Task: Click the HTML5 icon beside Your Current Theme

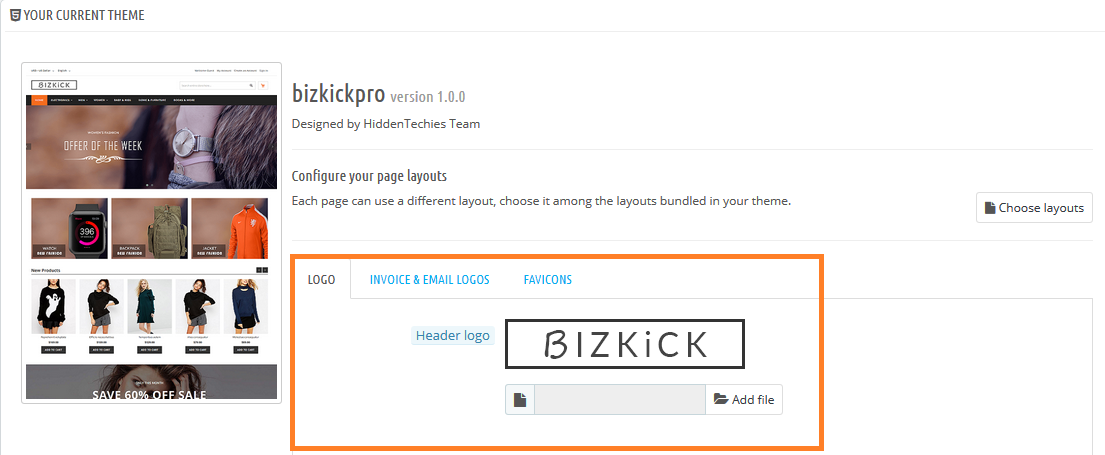Action: [15, 15]
